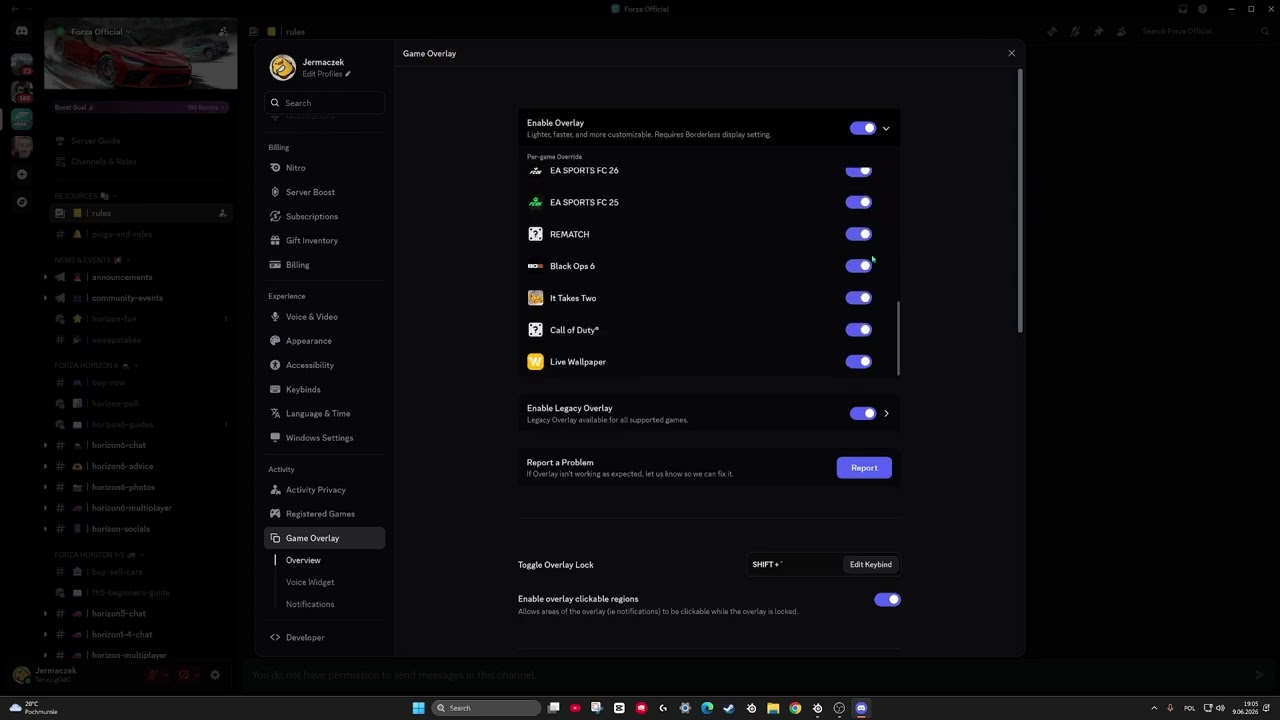
Task: Open Developer settings
Action: coord(324,637)
